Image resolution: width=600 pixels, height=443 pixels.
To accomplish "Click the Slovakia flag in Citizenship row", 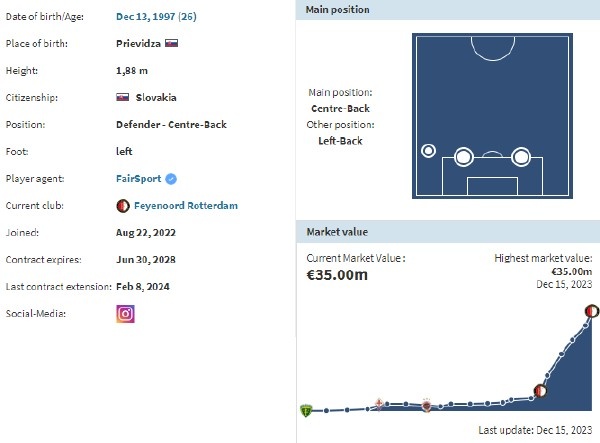I will (122, 97).
